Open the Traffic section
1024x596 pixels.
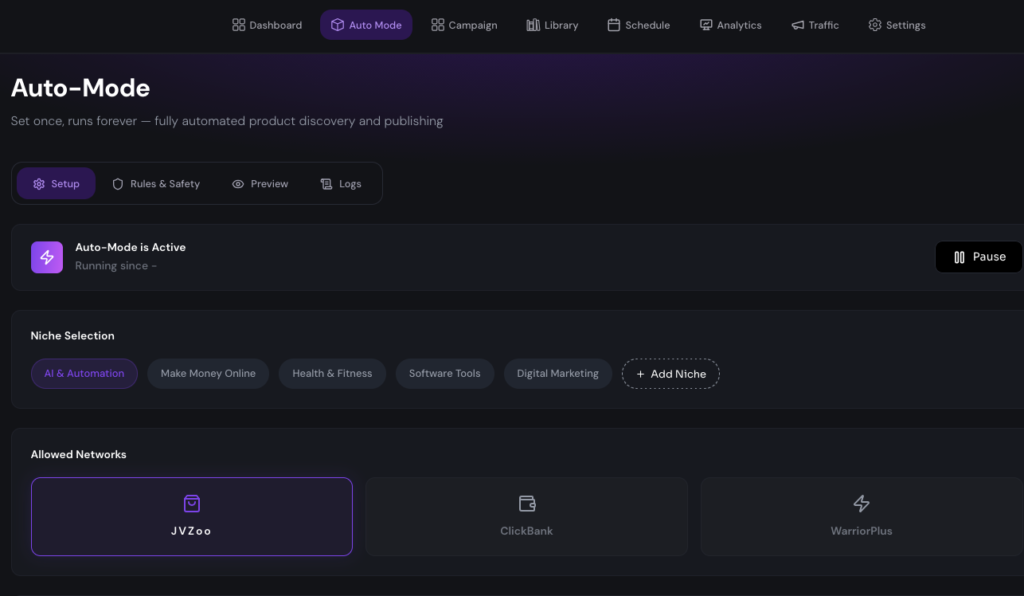pos(815,25)
